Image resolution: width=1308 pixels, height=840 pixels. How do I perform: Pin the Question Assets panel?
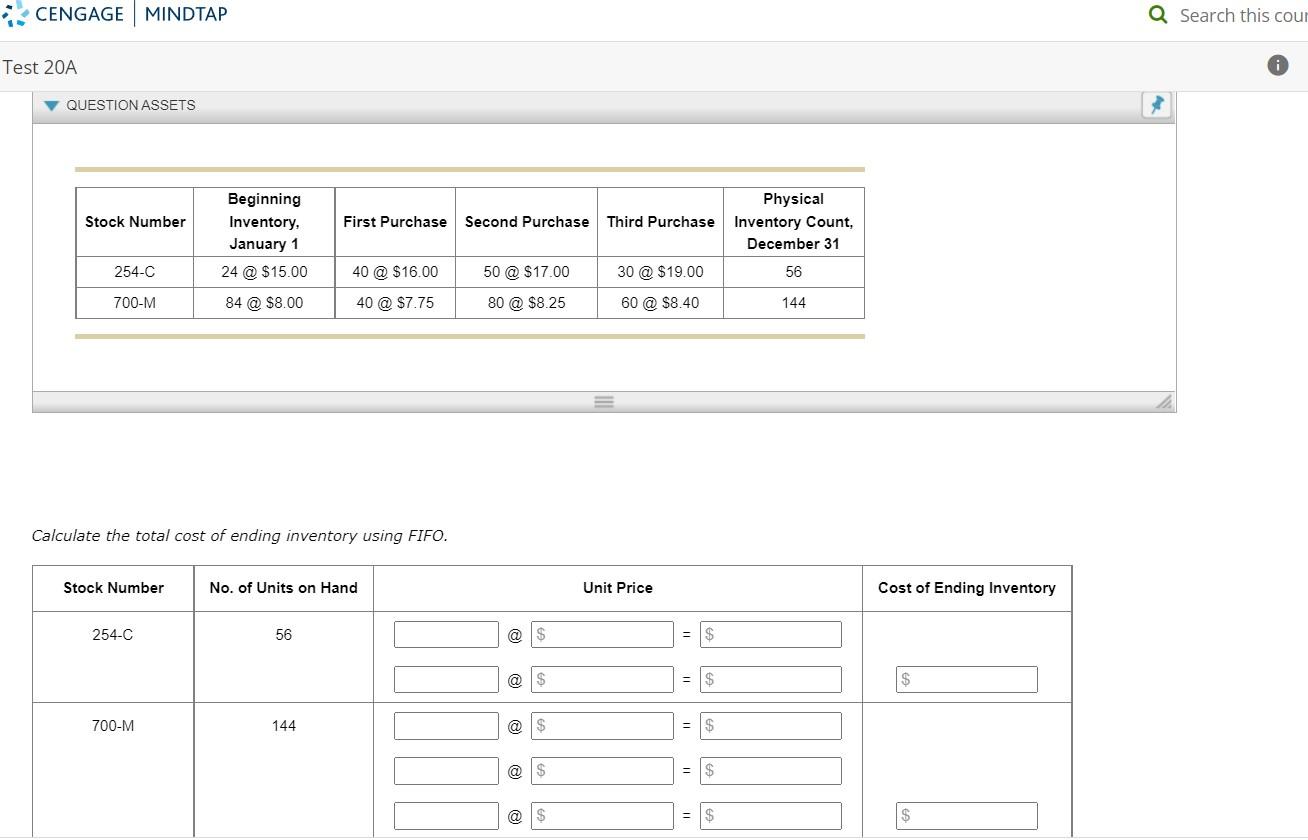coord(1156,104)
